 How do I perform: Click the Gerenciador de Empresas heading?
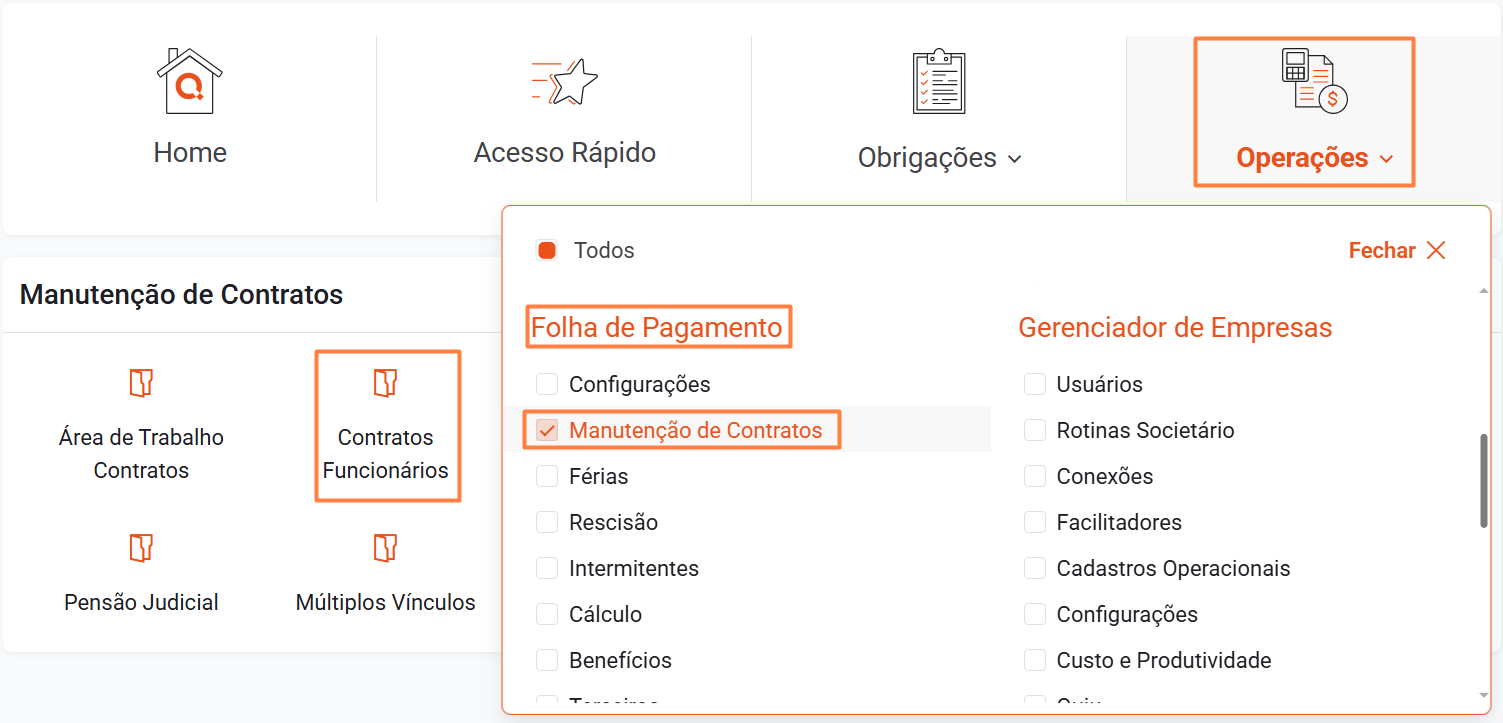(1175, 327)
